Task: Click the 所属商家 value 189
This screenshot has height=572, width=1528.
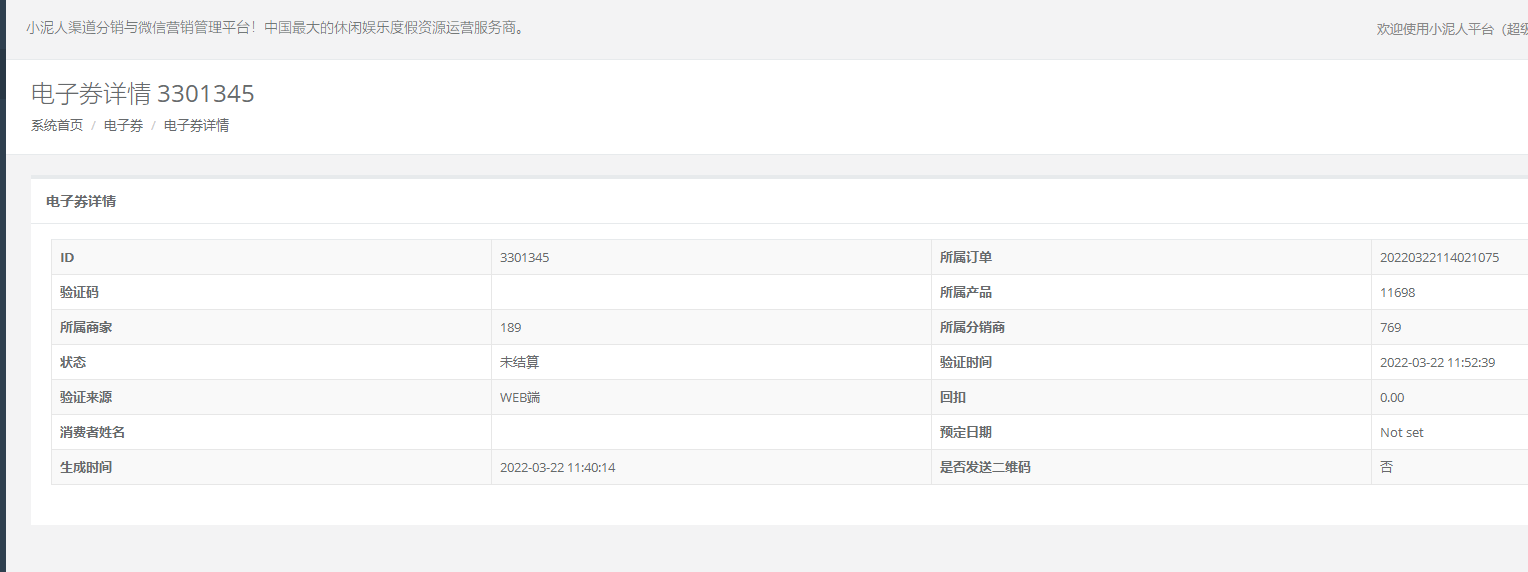Action: [510, 328]
